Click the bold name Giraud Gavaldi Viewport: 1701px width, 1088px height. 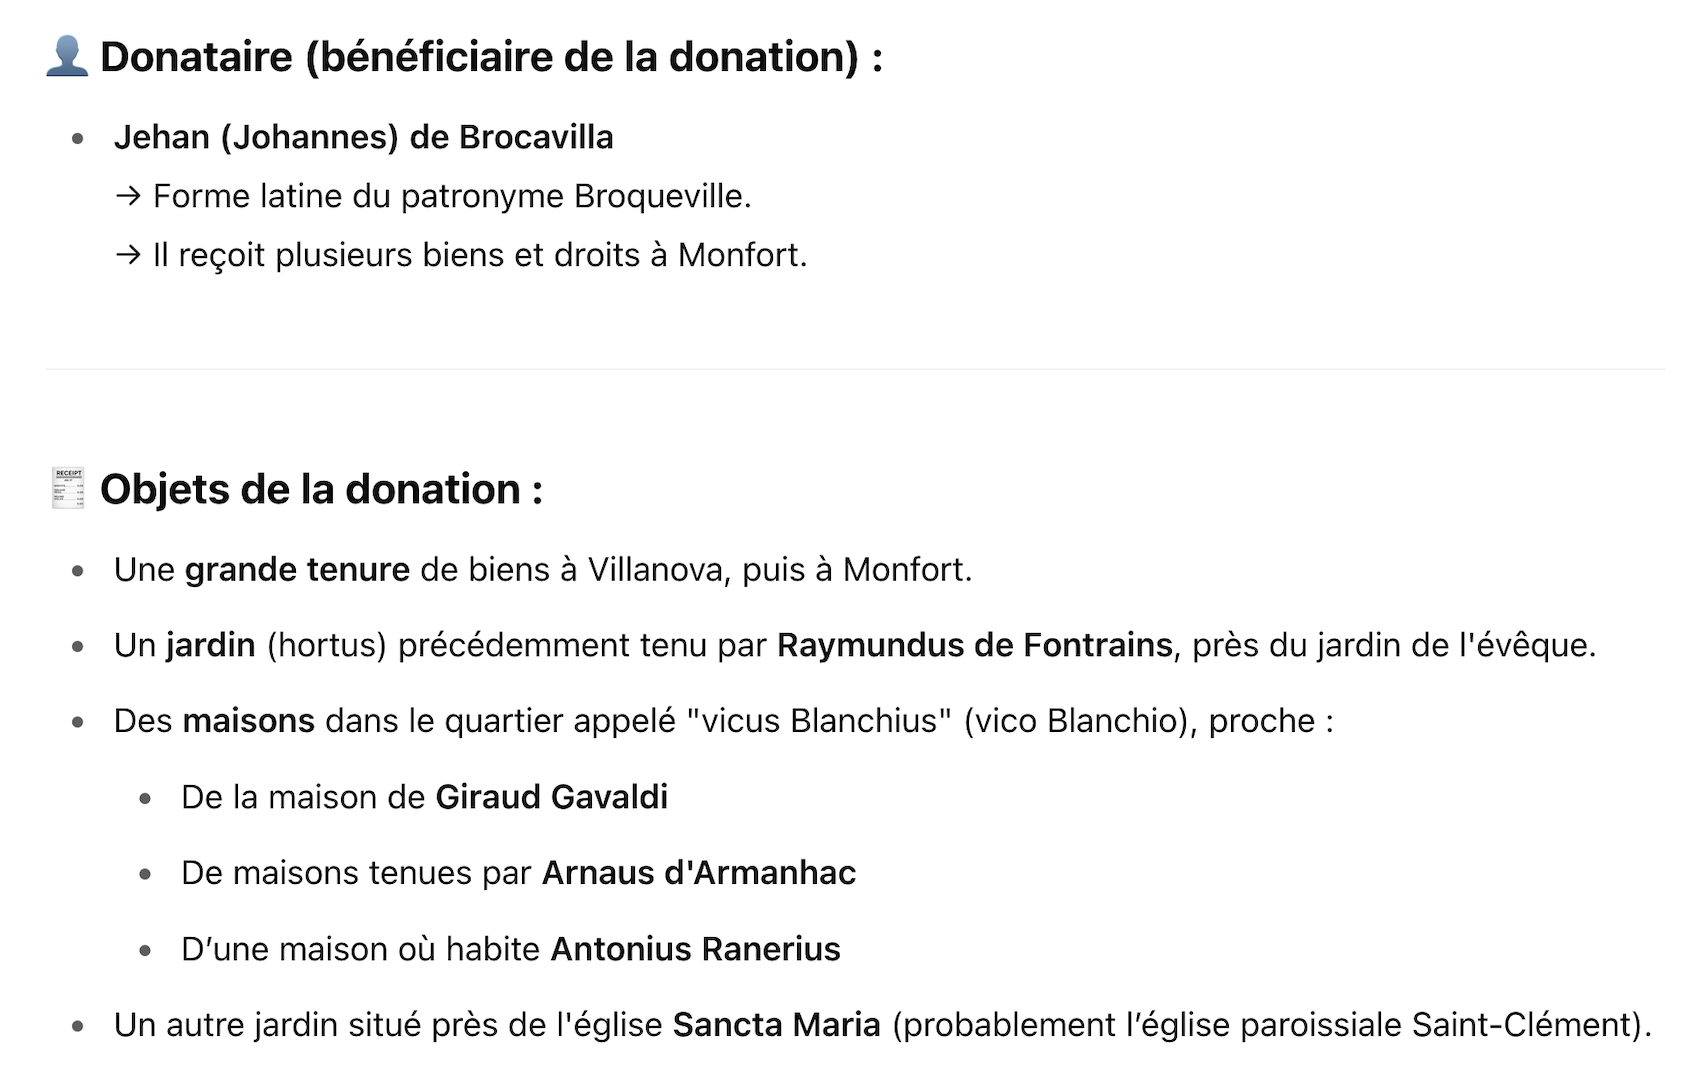(551, 797)
